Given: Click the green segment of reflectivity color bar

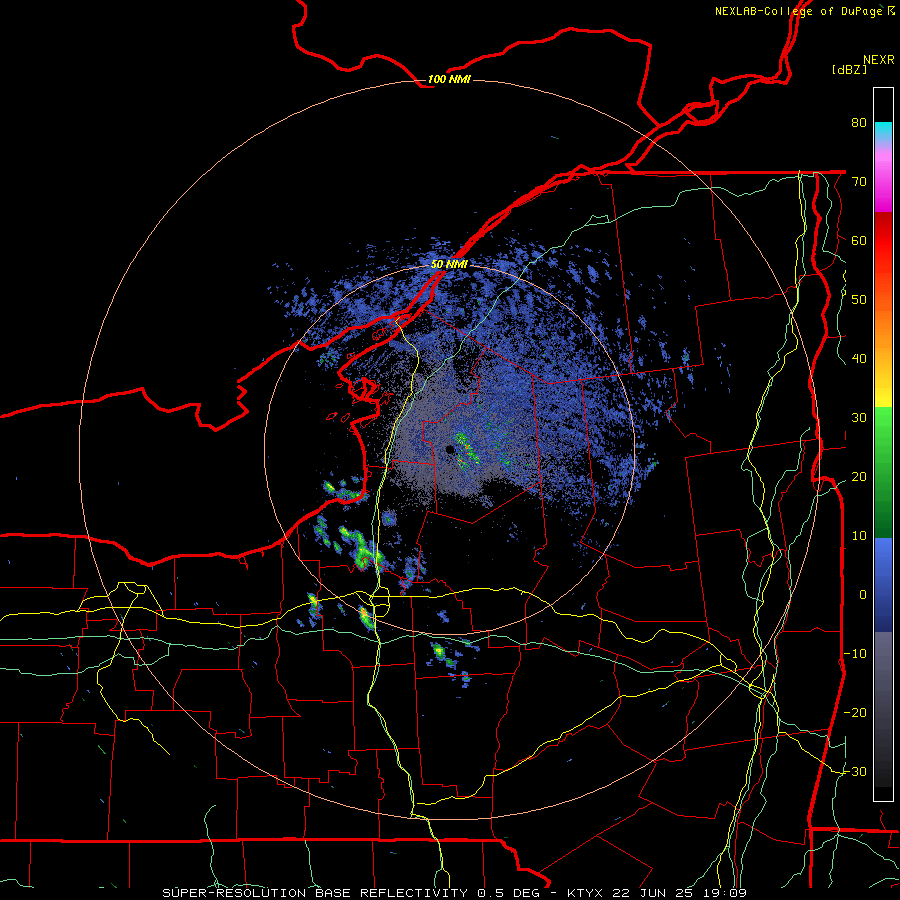Looking at the screenshot, I should point(883,472).
